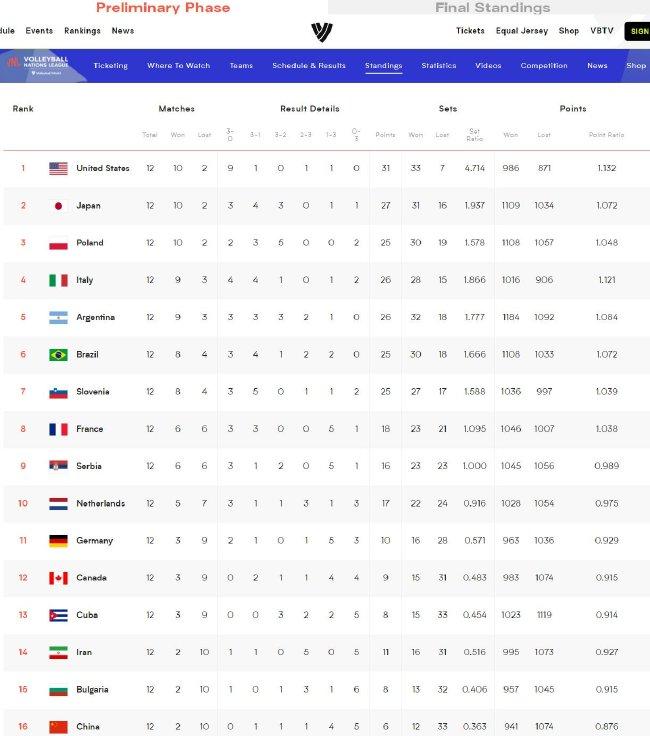Switch to the Preliminary Phase tab

point(163,8)
